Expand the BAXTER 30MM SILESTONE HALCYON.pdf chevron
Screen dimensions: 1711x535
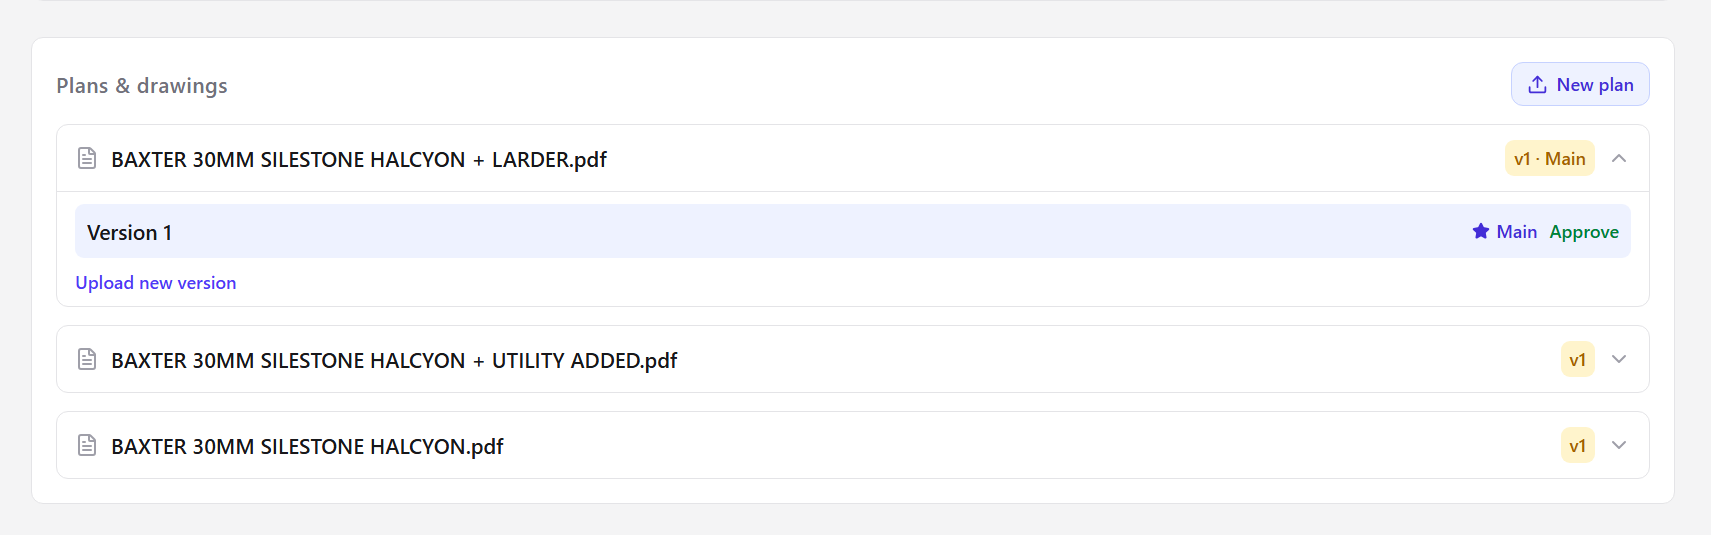(1619, 445)
